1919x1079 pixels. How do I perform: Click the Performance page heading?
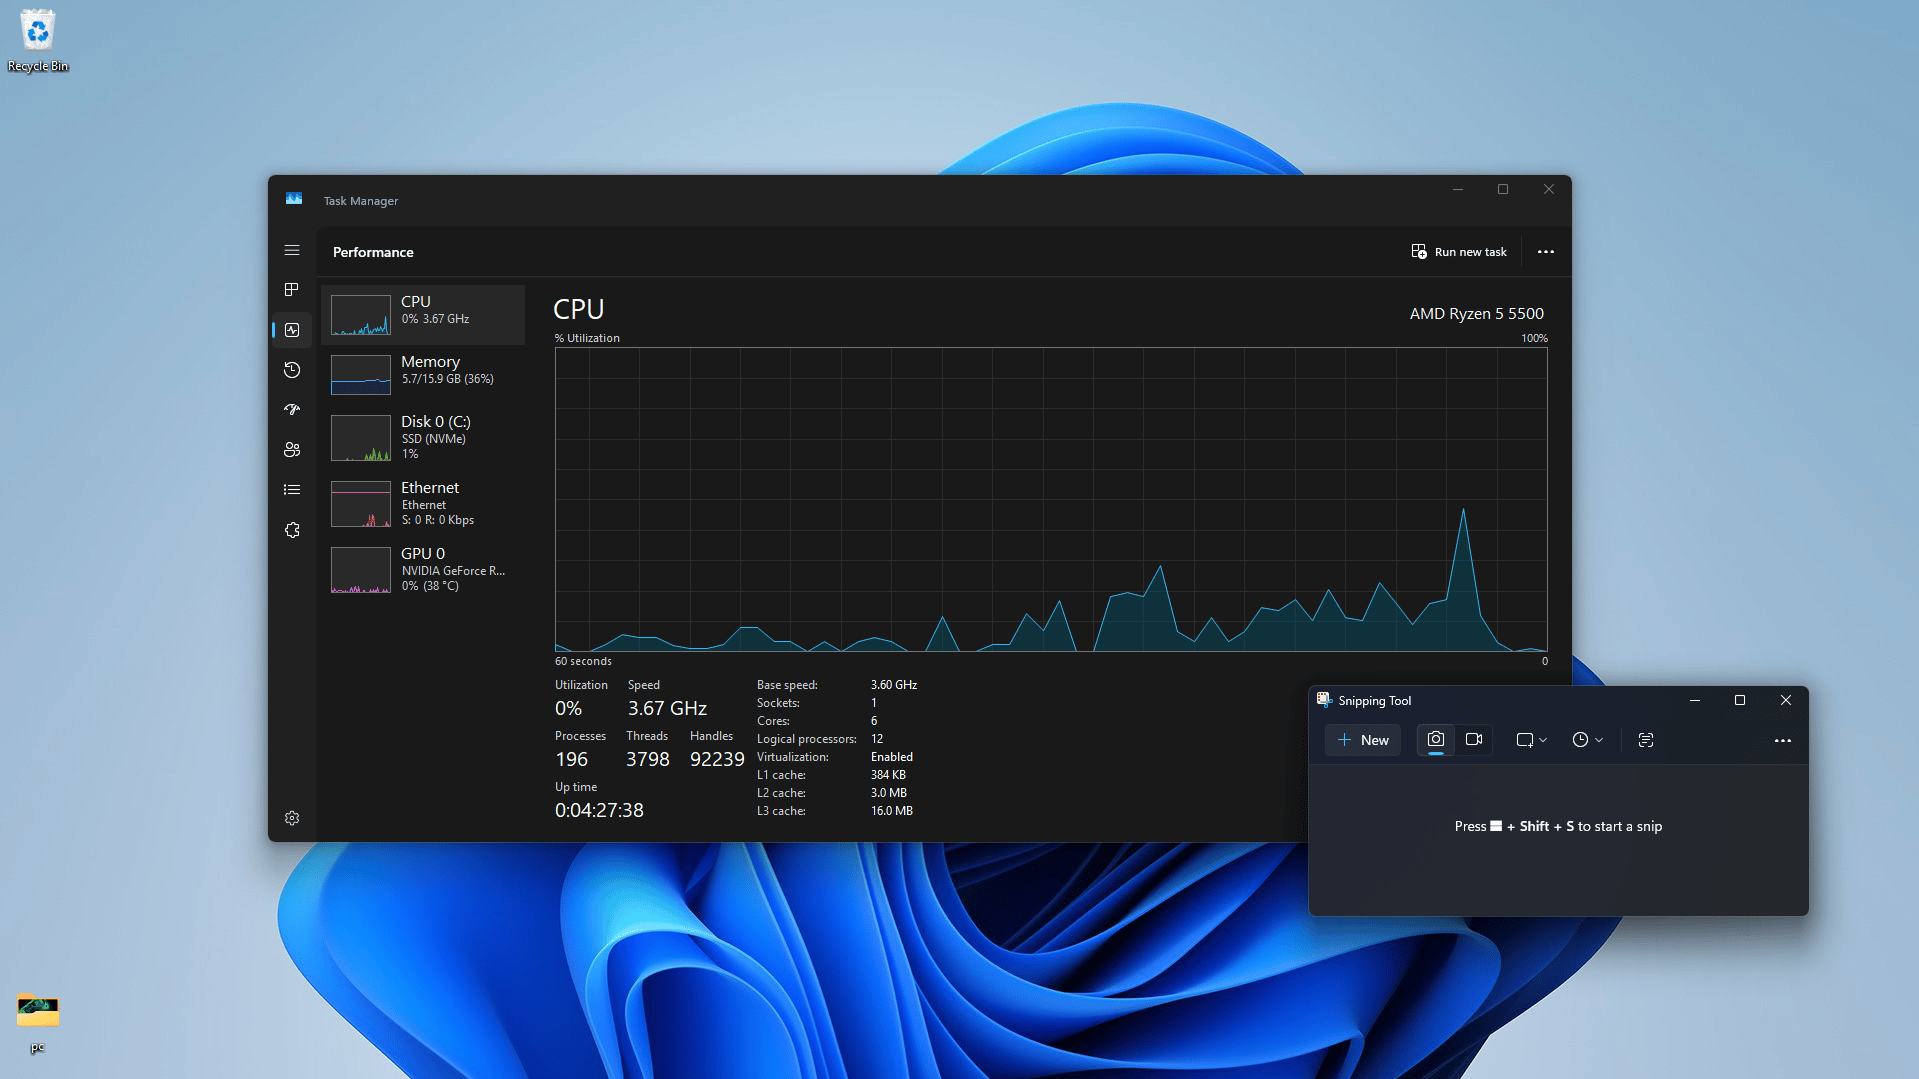[373, 252]
